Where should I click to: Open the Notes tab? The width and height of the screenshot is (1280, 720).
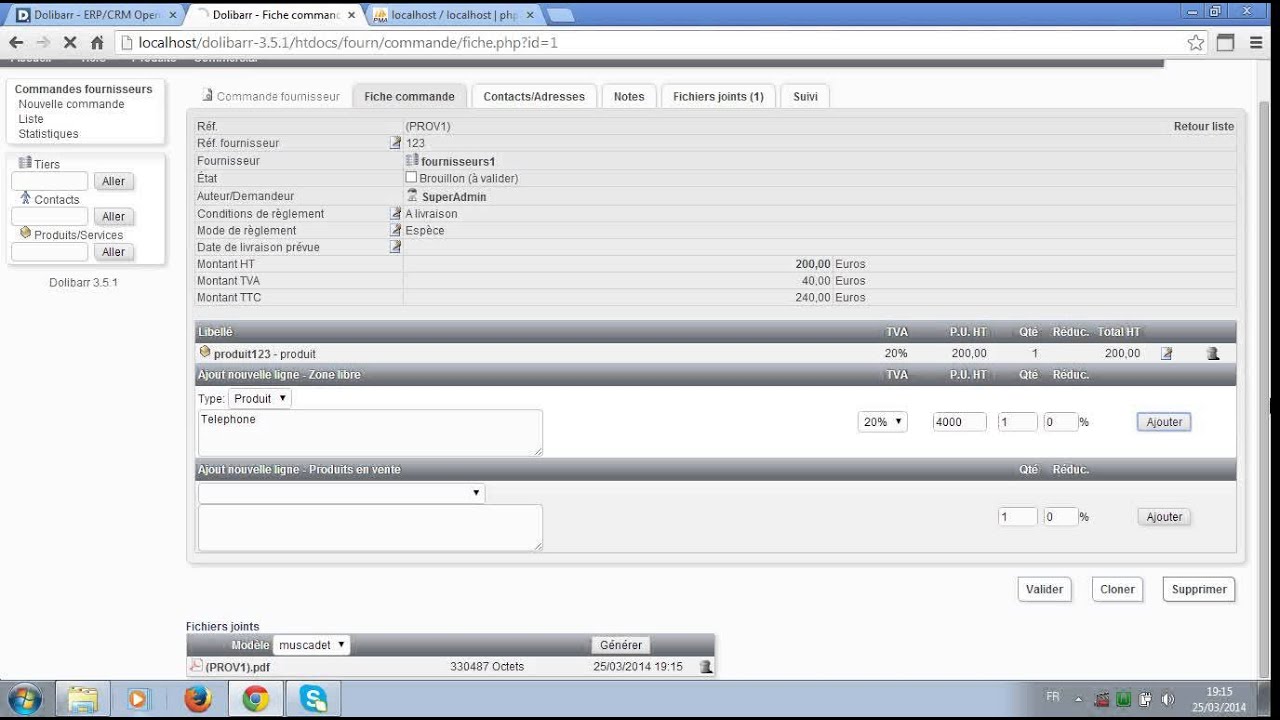pos(629,97)
